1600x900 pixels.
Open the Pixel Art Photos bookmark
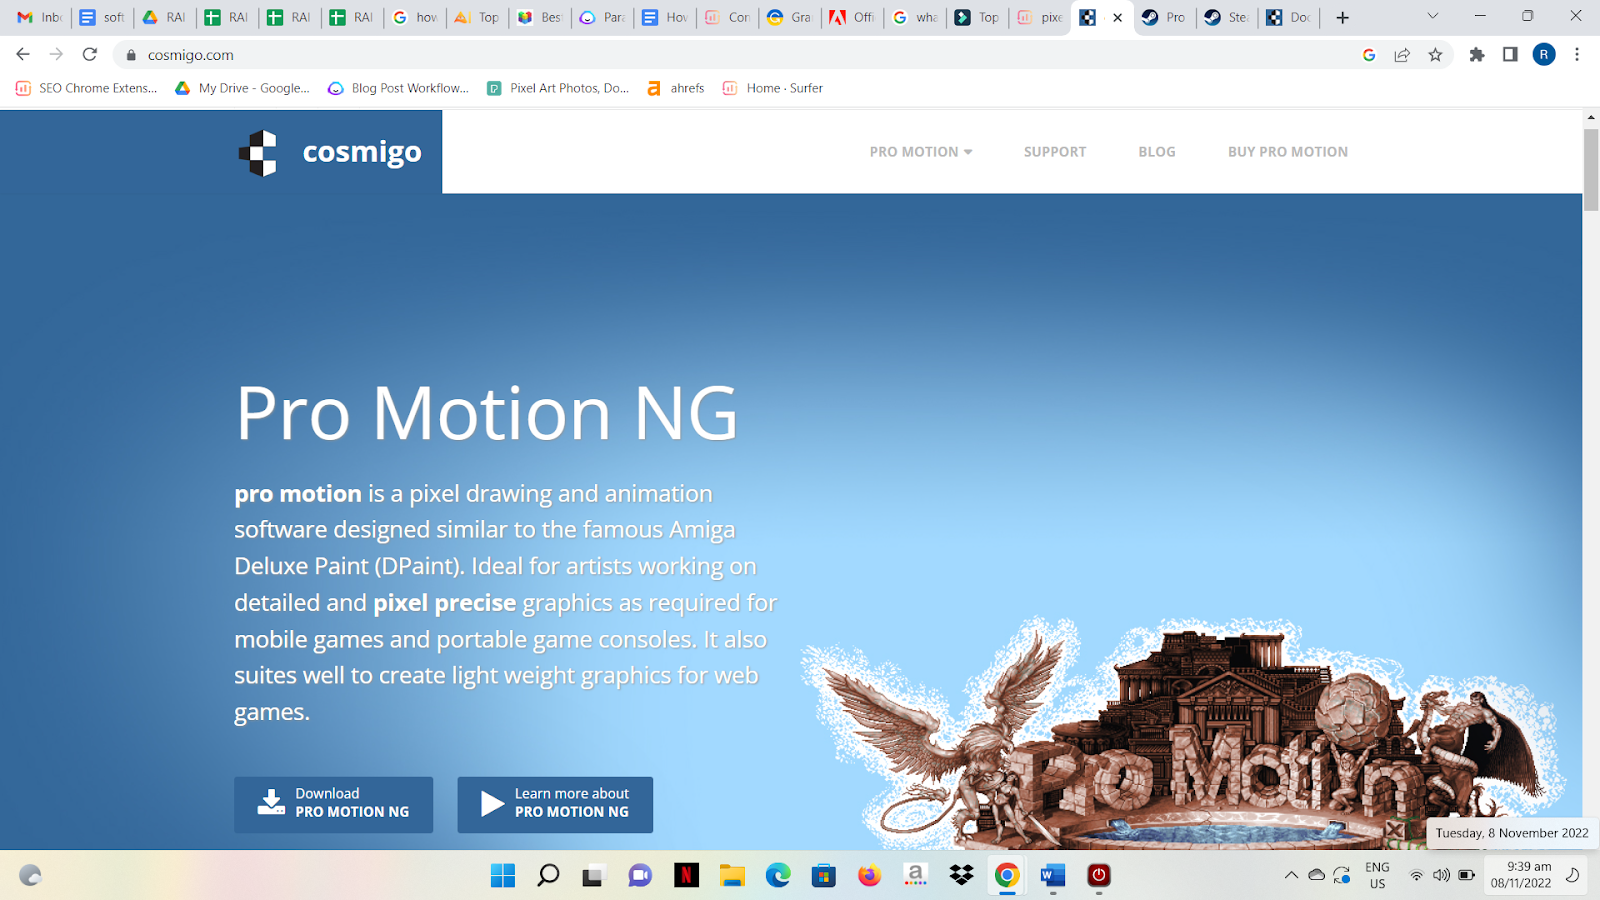coord(558,88)
